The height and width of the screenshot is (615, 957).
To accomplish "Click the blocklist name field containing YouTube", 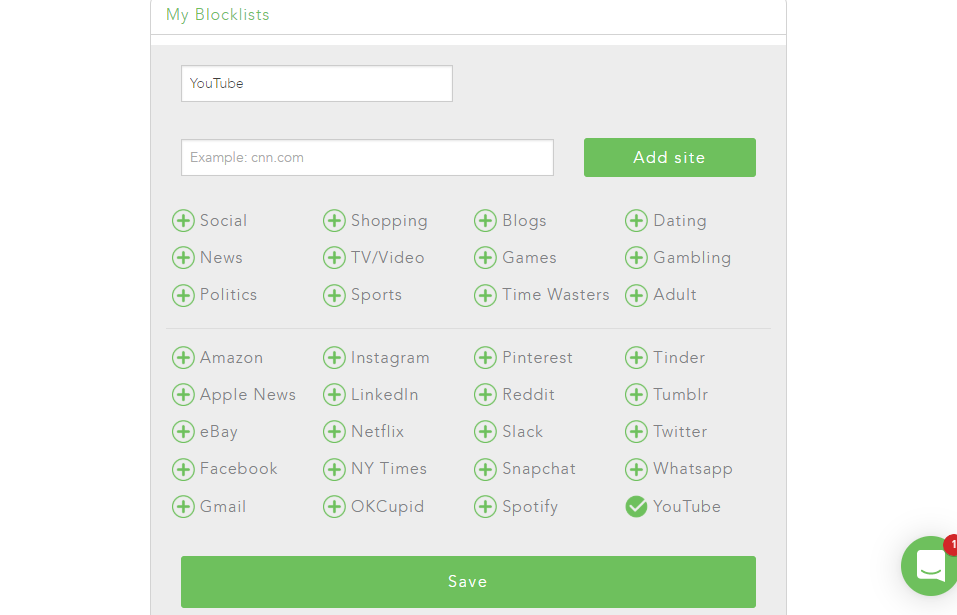I will coord(316,84).
